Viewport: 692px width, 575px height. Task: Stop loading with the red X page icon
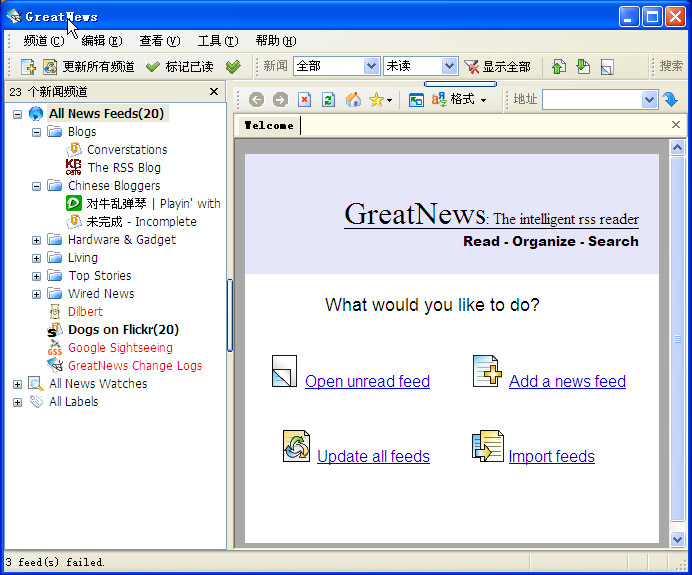pyautogui.click(x=305, y=100)
